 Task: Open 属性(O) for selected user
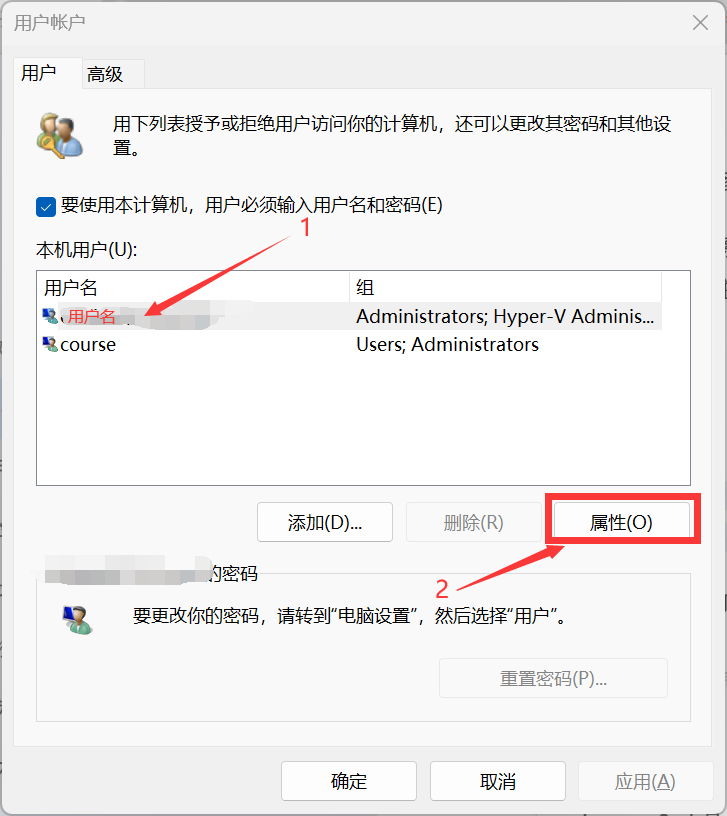(622, 522)
